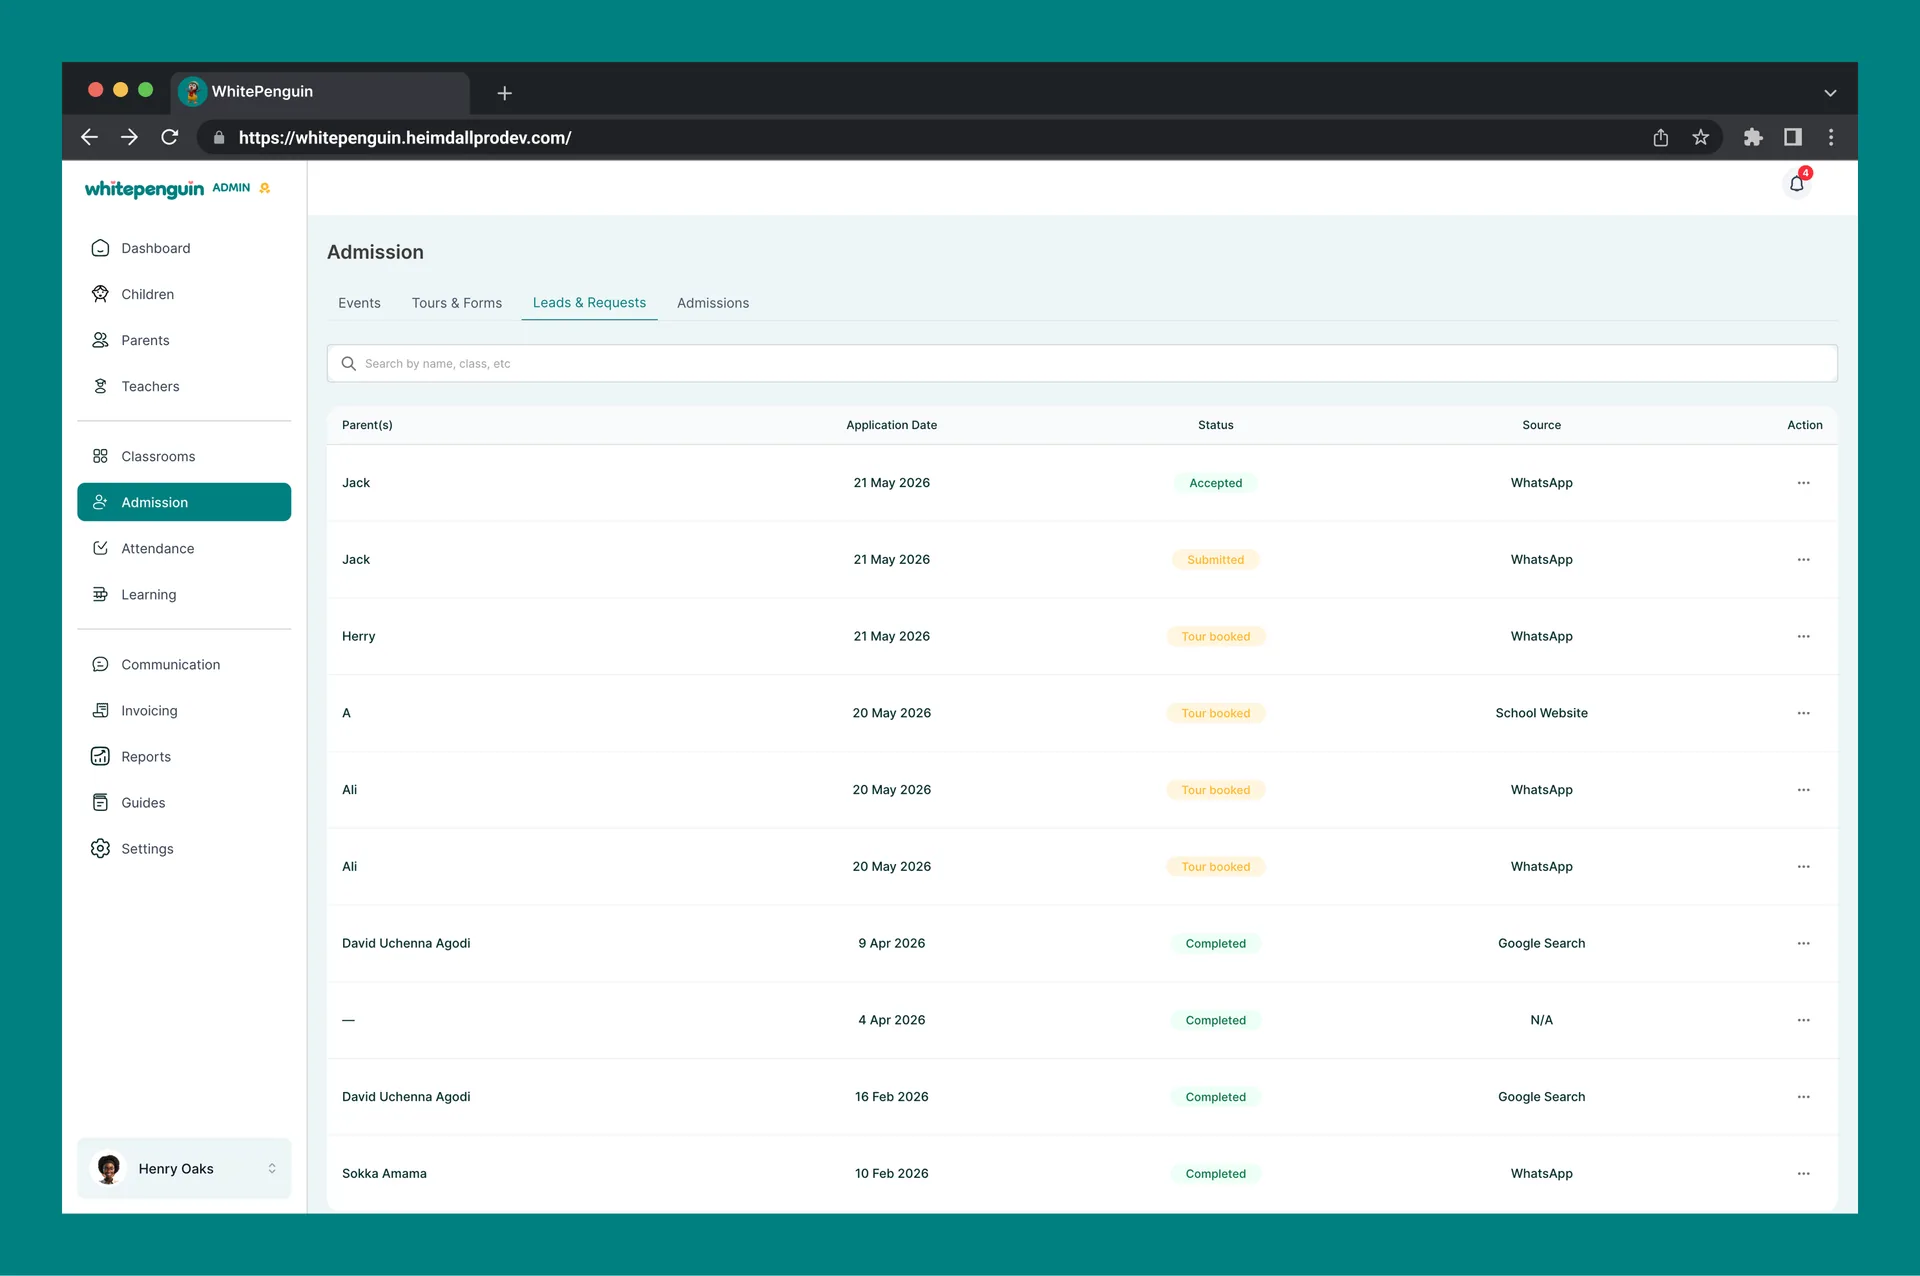Open action menu for 9 Apr 2026 row
This screenshot has width=1920, height=1276.
tap(1803, 943)
